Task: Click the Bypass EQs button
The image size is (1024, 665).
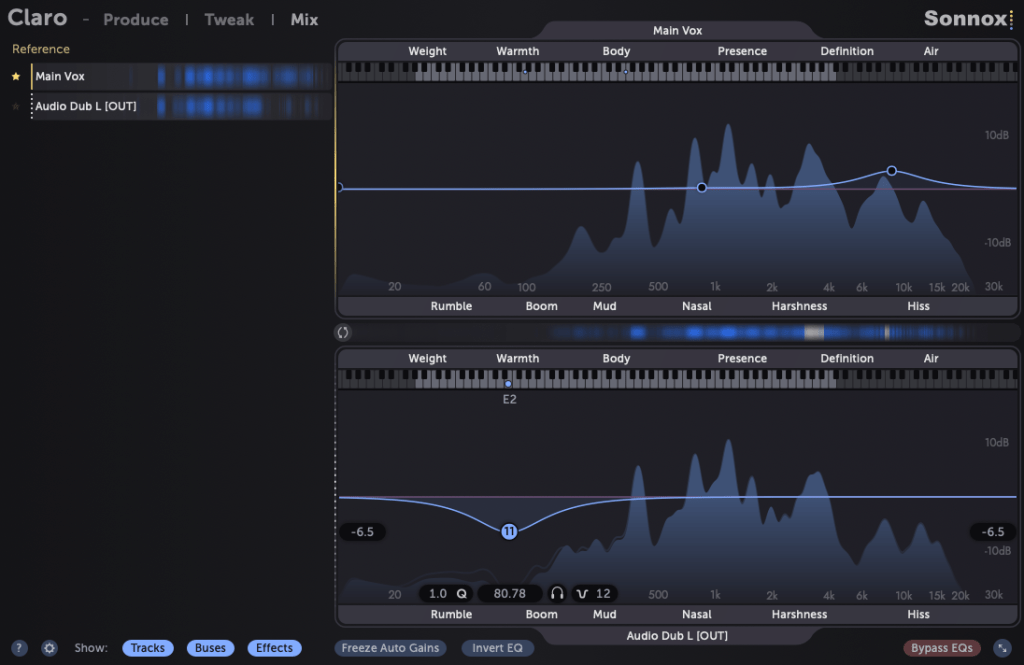Action: pos(941,648)
